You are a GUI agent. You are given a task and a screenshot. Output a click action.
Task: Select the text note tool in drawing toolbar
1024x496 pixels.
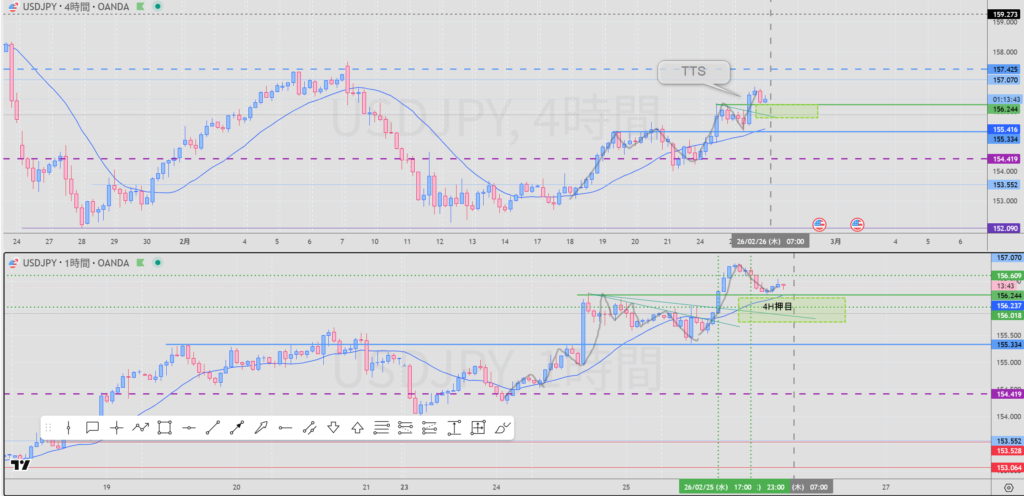tap(92, 428)
